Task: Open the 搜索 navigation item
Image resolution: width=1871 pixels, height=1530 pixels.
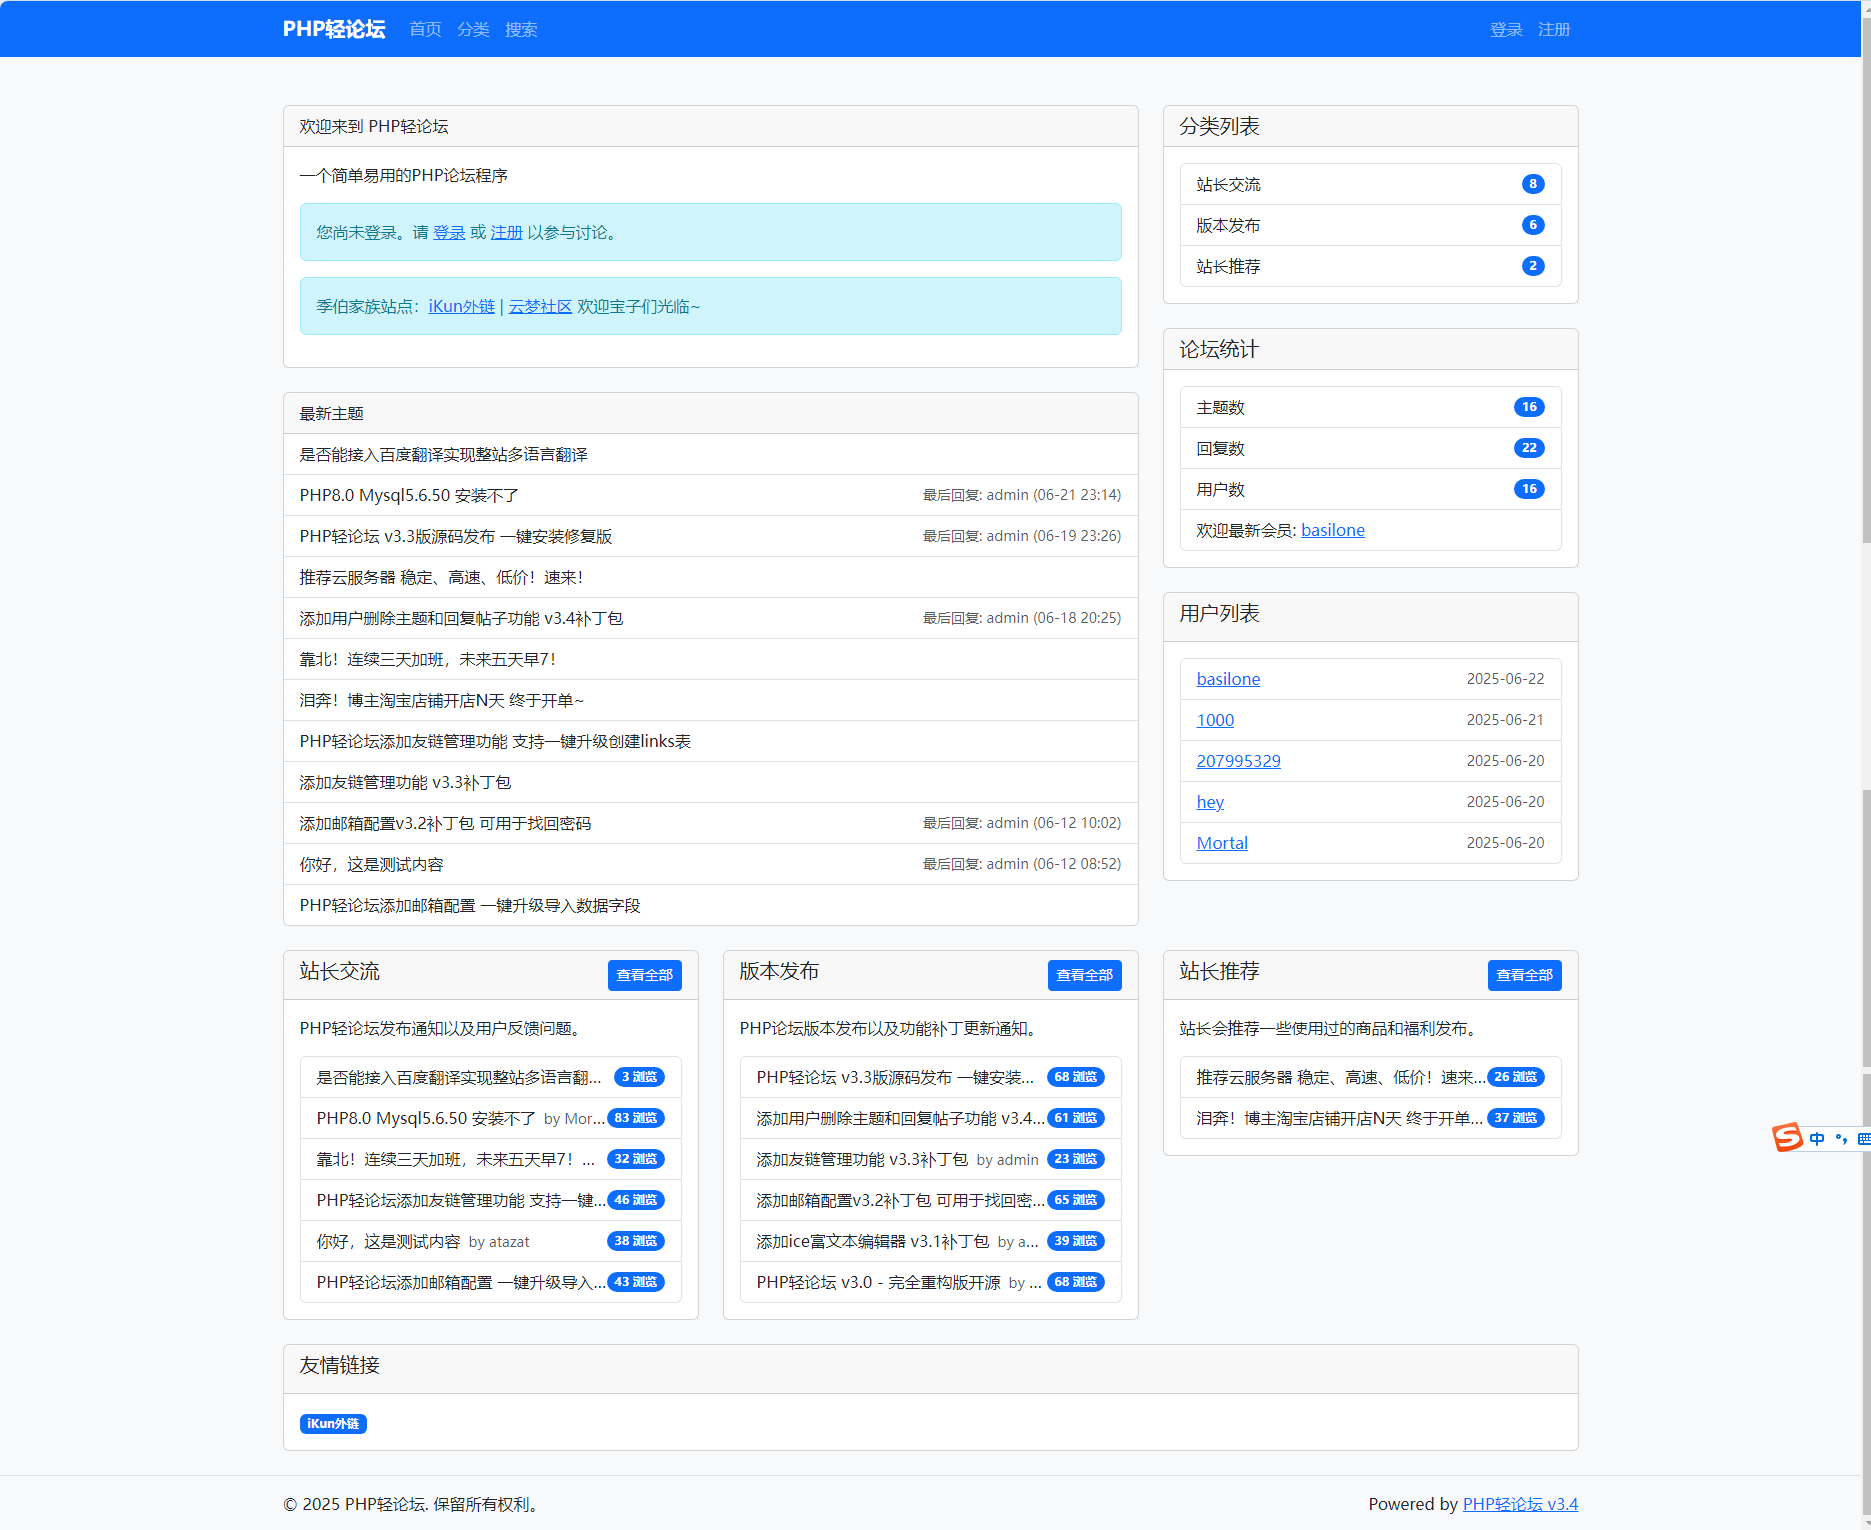Action: pos(521,29)
